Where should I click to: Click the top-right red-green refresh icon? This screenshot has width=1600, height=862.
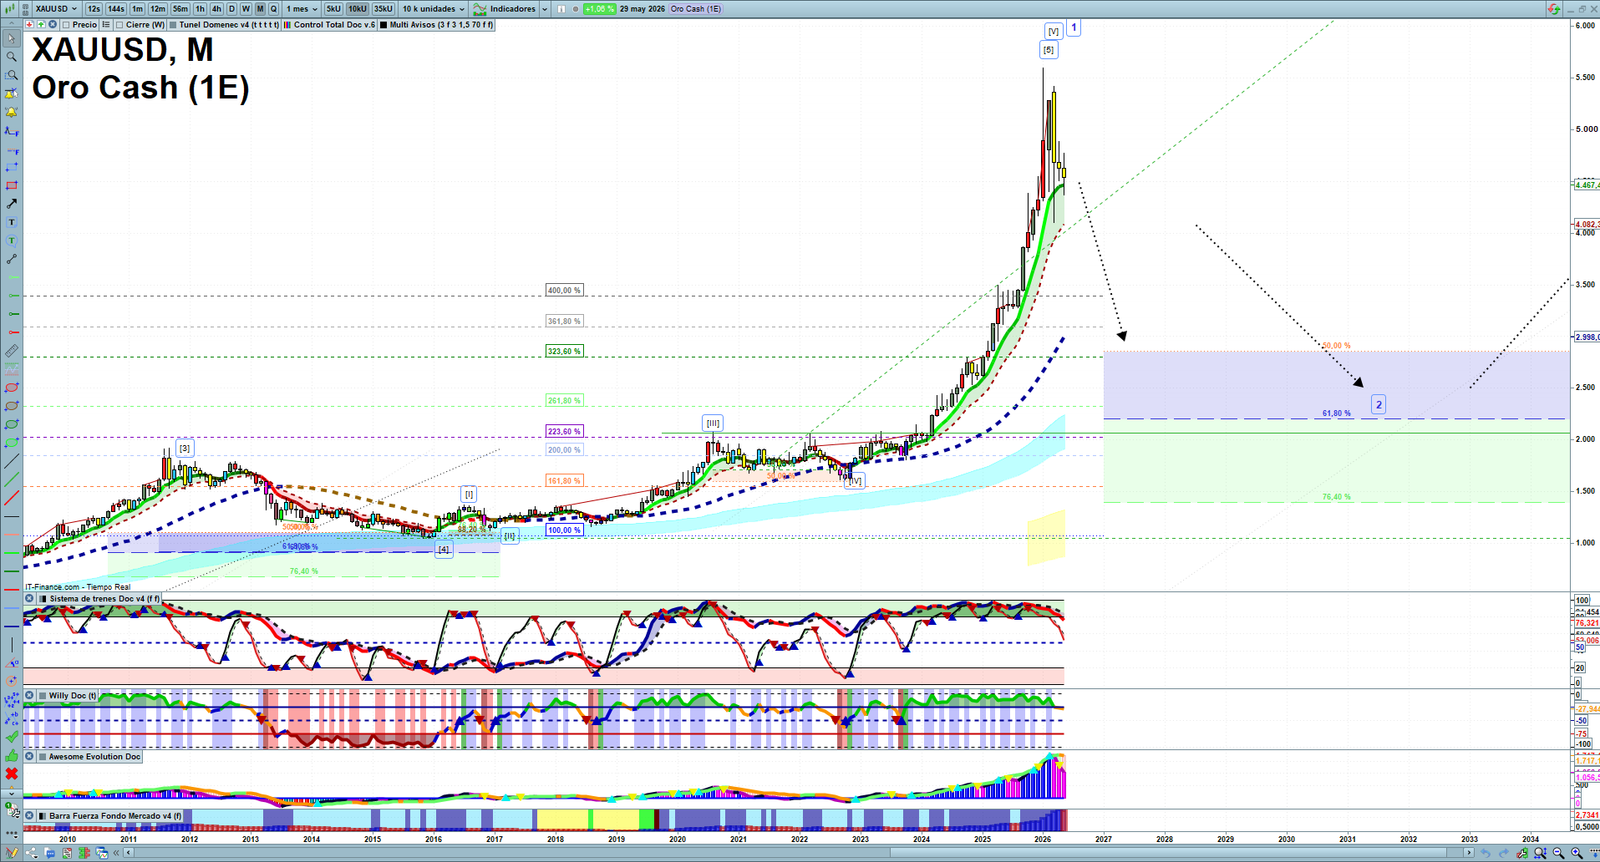(1553, 9)
